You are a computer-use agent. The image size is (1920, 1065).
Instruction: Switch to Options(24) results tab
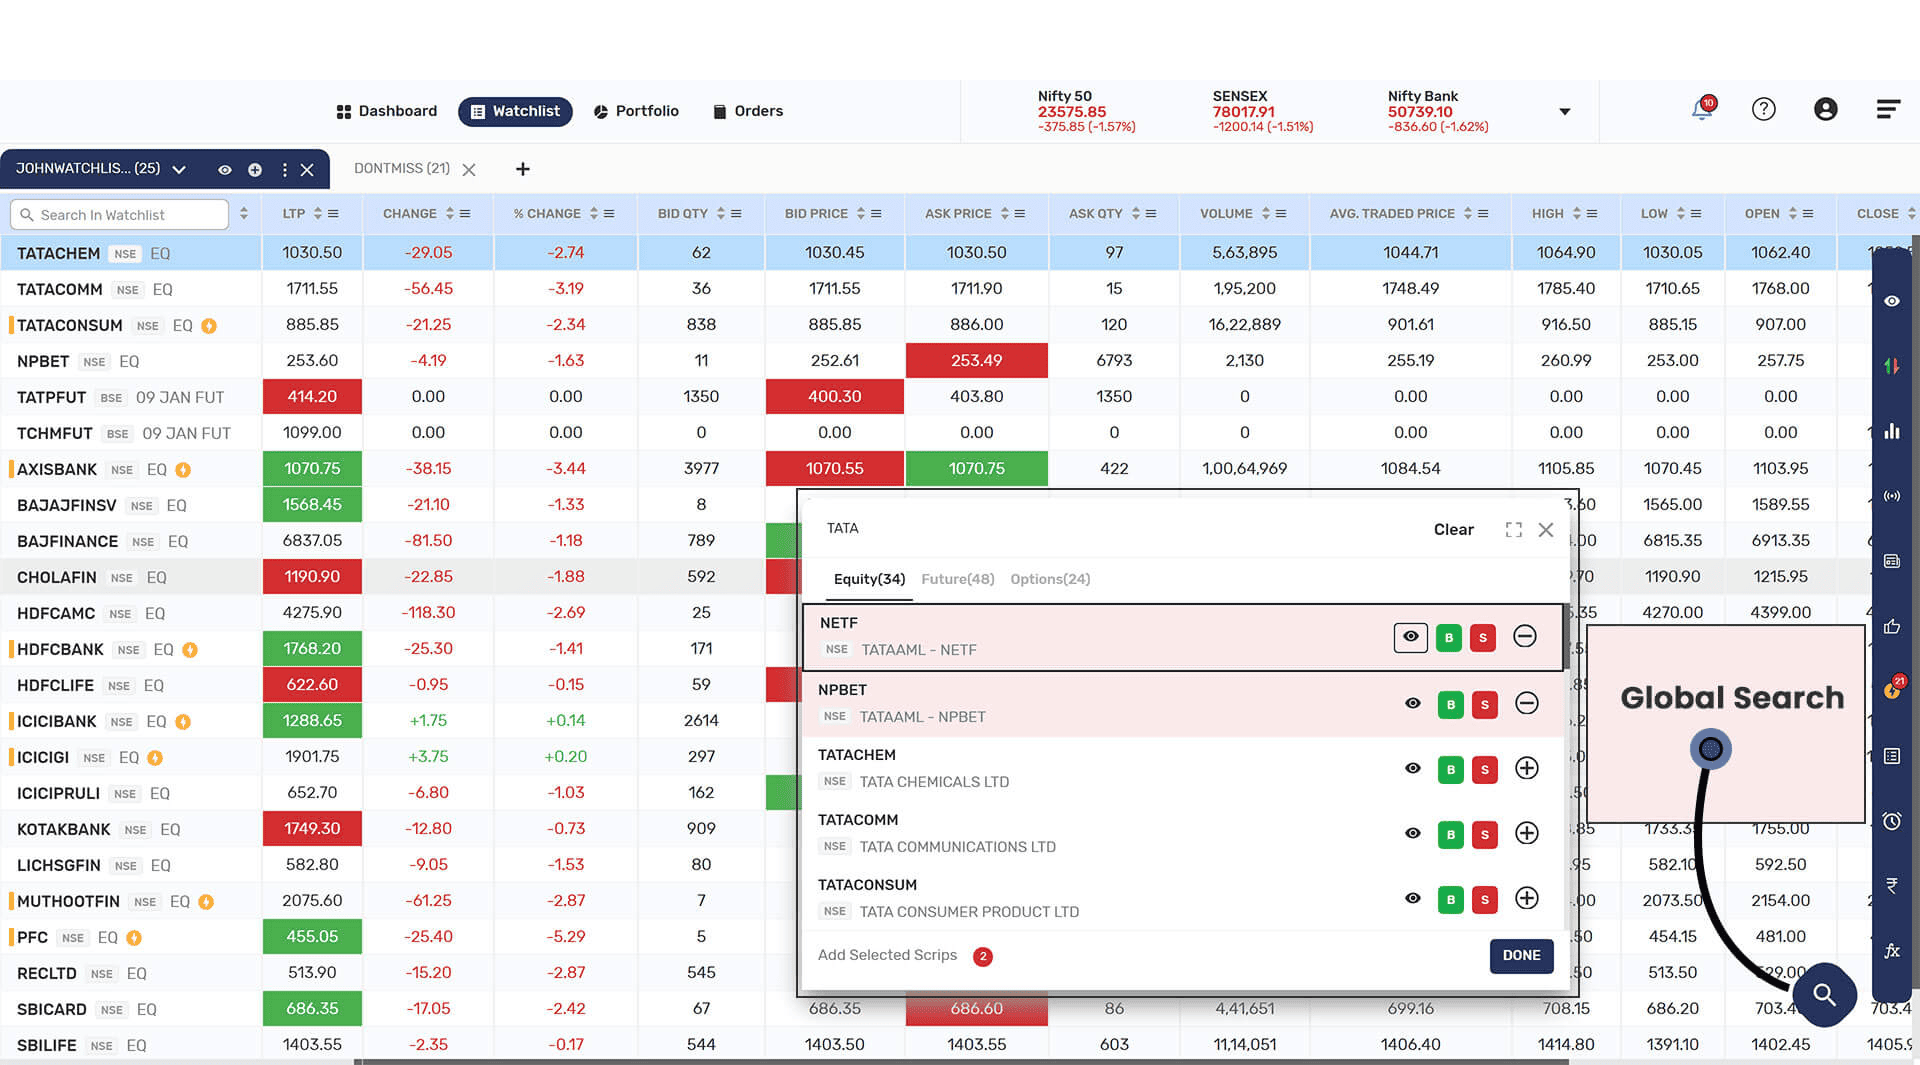tap(1050, 579)
